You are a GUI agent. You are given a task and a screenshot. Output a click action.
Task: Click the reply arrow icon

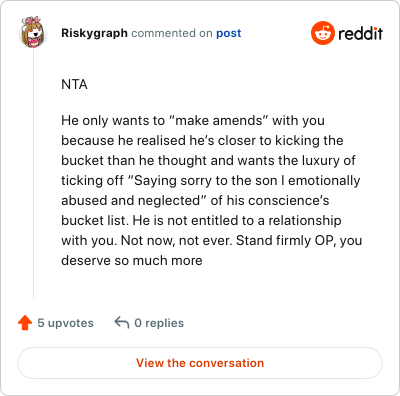click(x=122, y=323)
